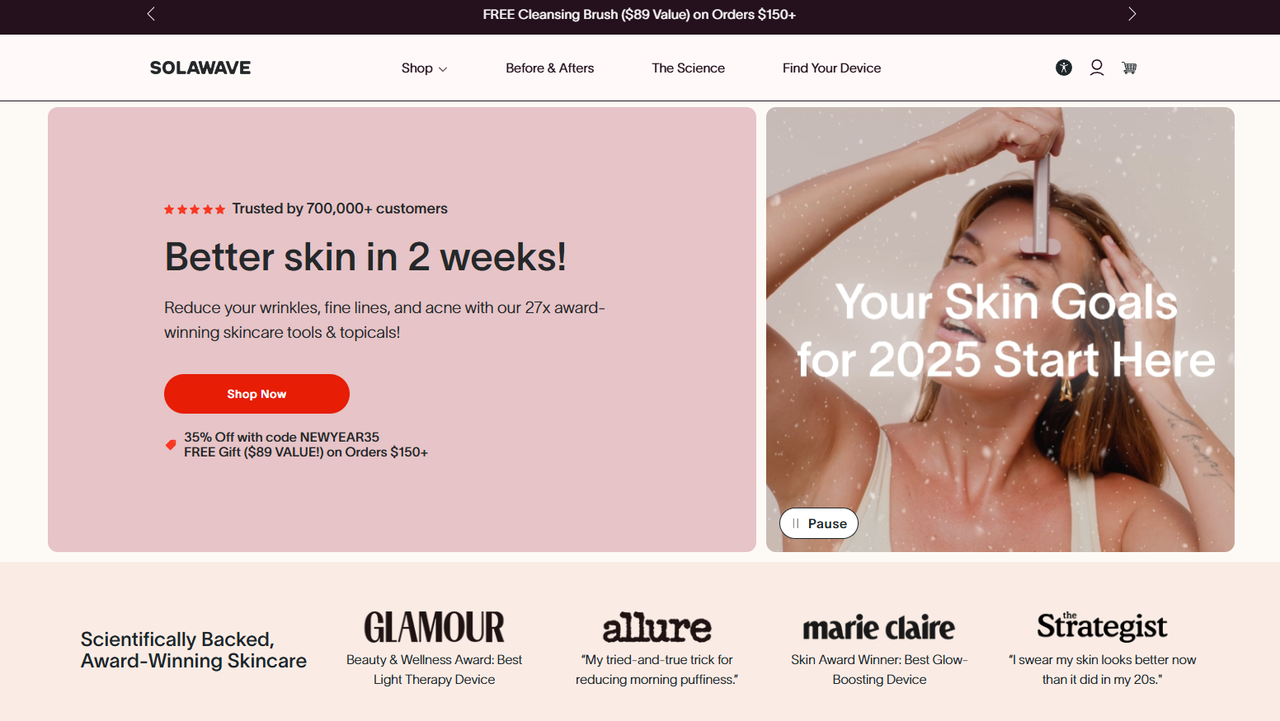Open the accessibility options icon
The height and width of the screenshot is (721, 1280).
point(1064,68)
